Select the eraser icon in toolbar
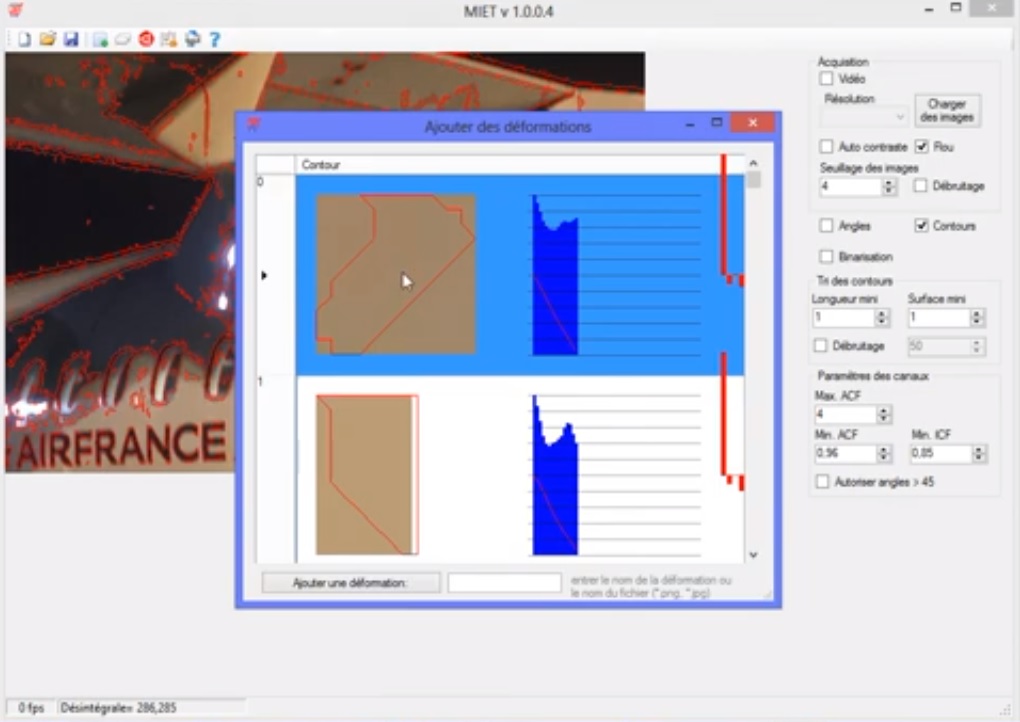Image resolution: width=1020 pixels, height=722 pixels. pyautogui.click(x=122, y=39)
